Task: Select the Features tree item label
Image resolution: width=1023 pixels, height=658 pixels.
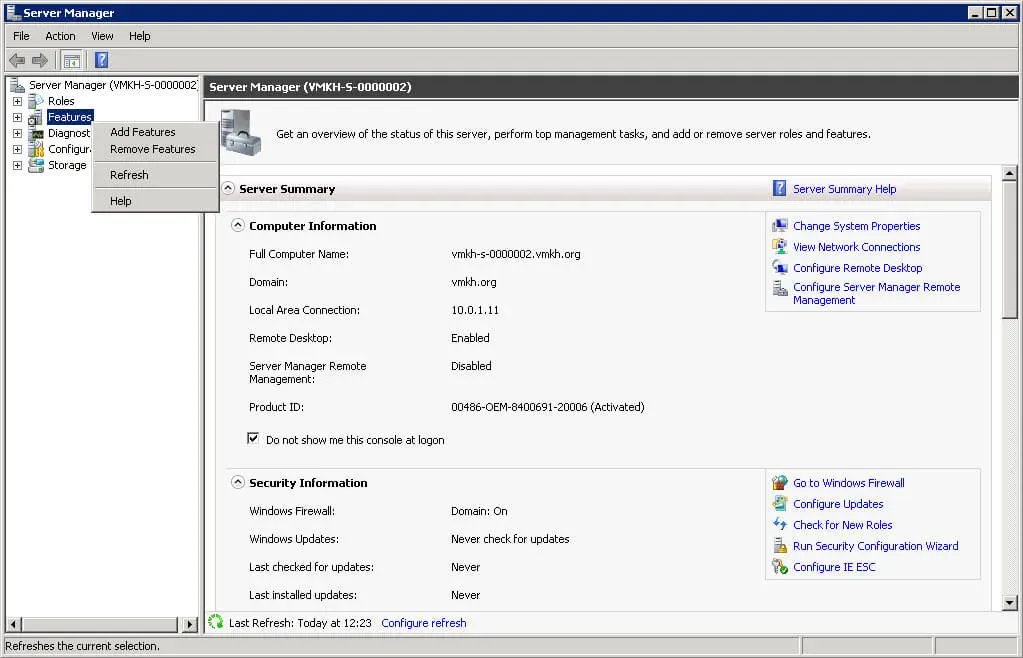Action: click(70, 117)
